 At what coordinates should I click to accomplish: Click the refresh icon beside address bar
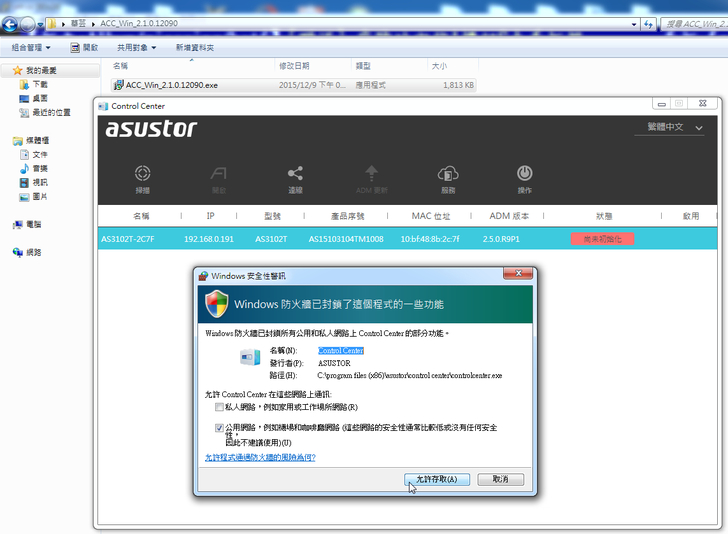click(x=649, y=24)
